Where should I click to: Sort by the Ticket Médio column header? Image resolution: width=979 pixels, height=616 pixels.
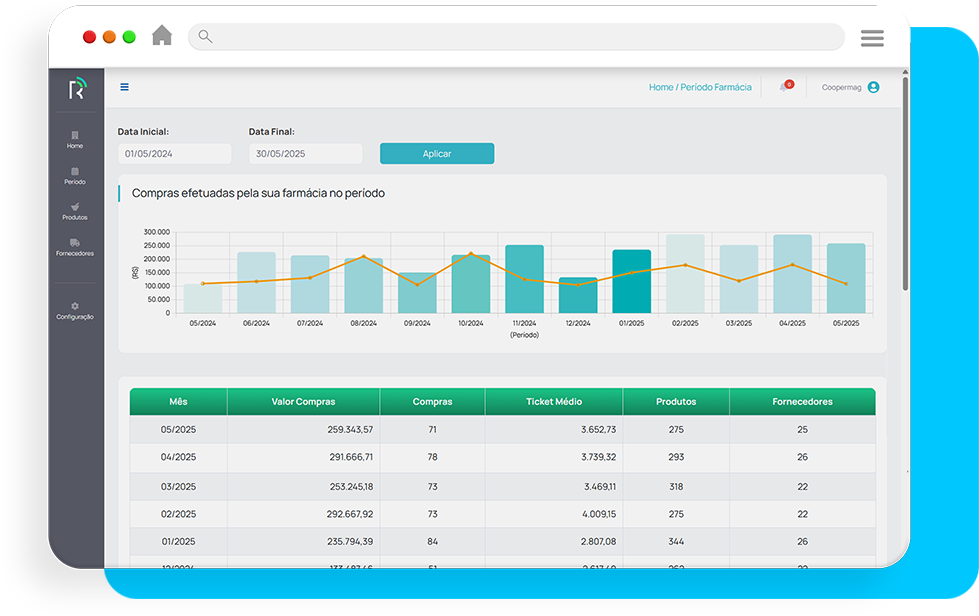pos(553,402)
